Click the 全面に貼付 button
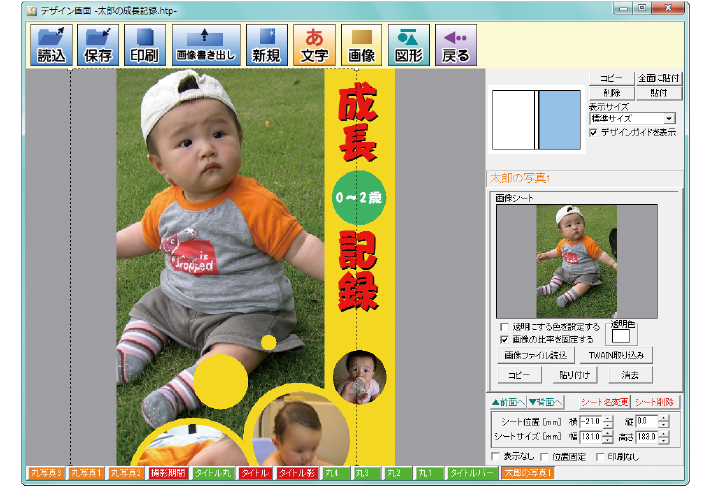Screen dimensions: 709x501 coord(658,78)
